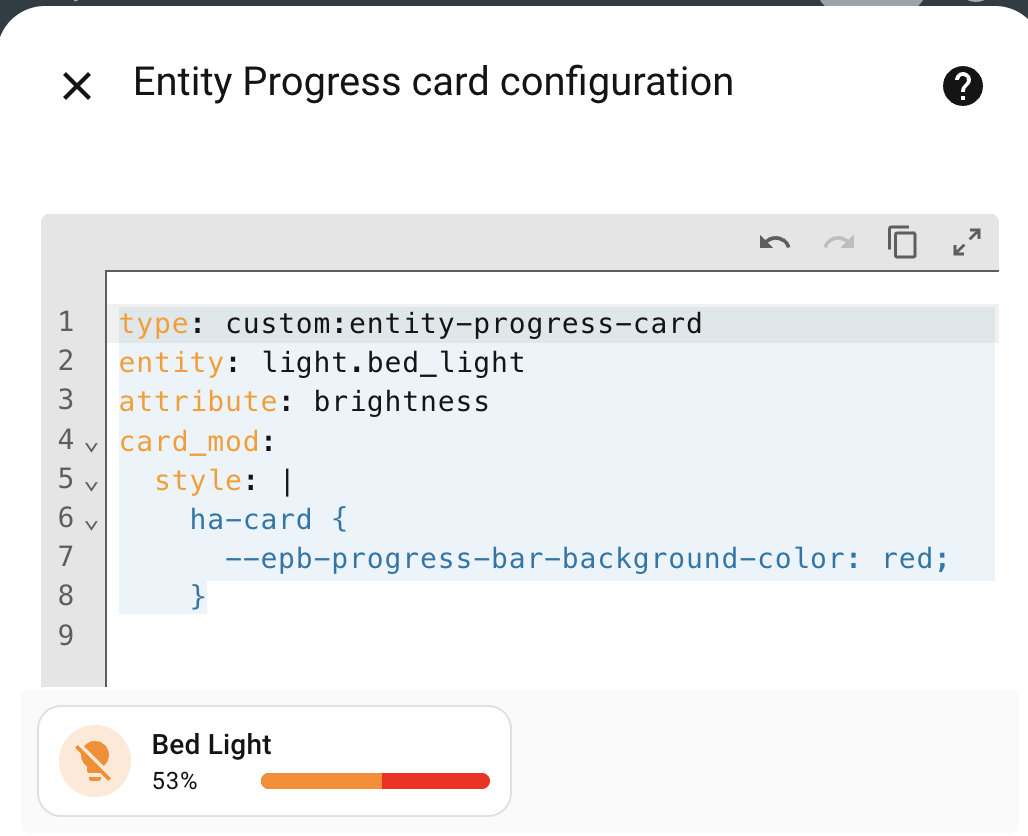Copy the YAML code to clipboard
The height and width of the screenshot is (836, 1028).
[902, 242]
